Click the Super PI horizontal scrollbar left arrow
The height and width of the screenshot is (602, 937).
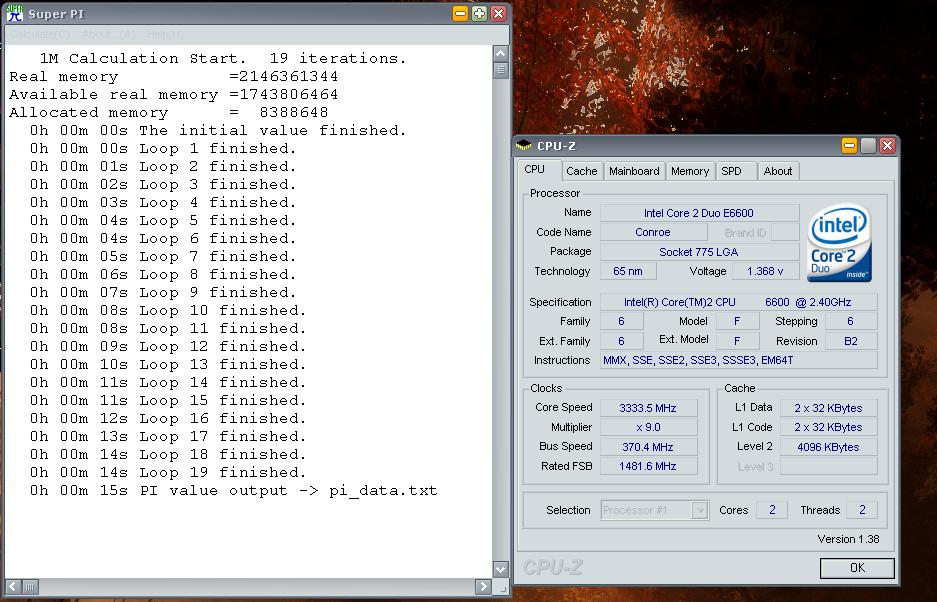coord(13,587)
